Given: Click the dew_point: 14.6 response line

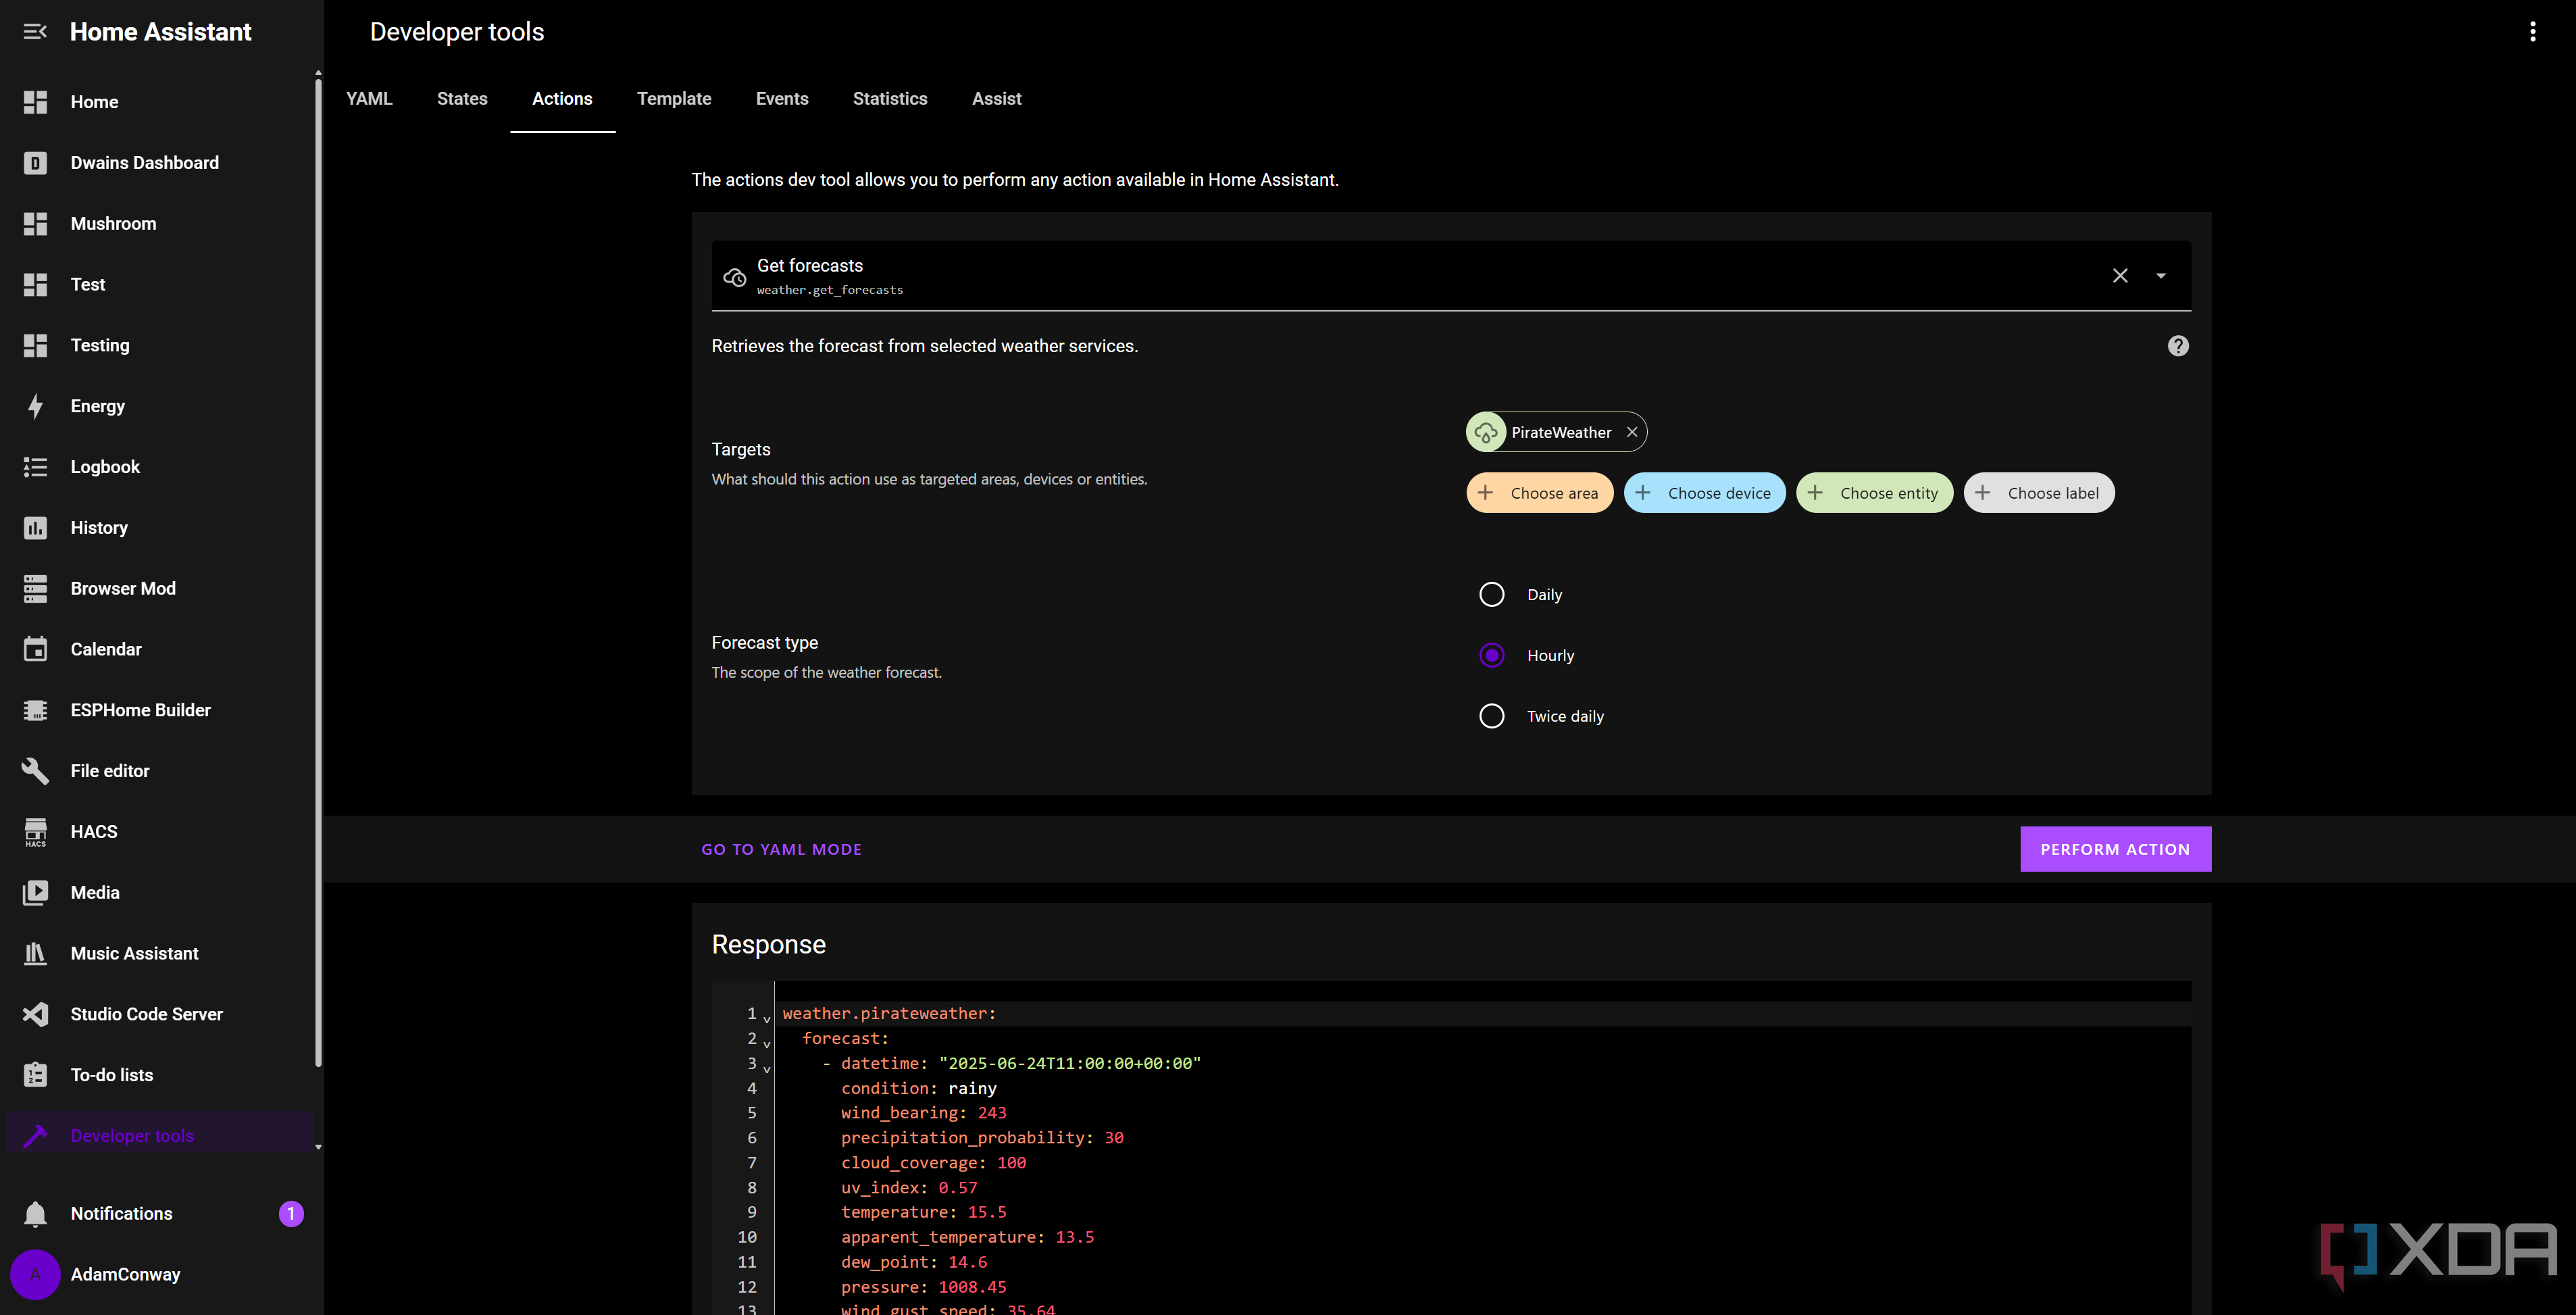Looking at the screenshot, I should [914, 1262].
